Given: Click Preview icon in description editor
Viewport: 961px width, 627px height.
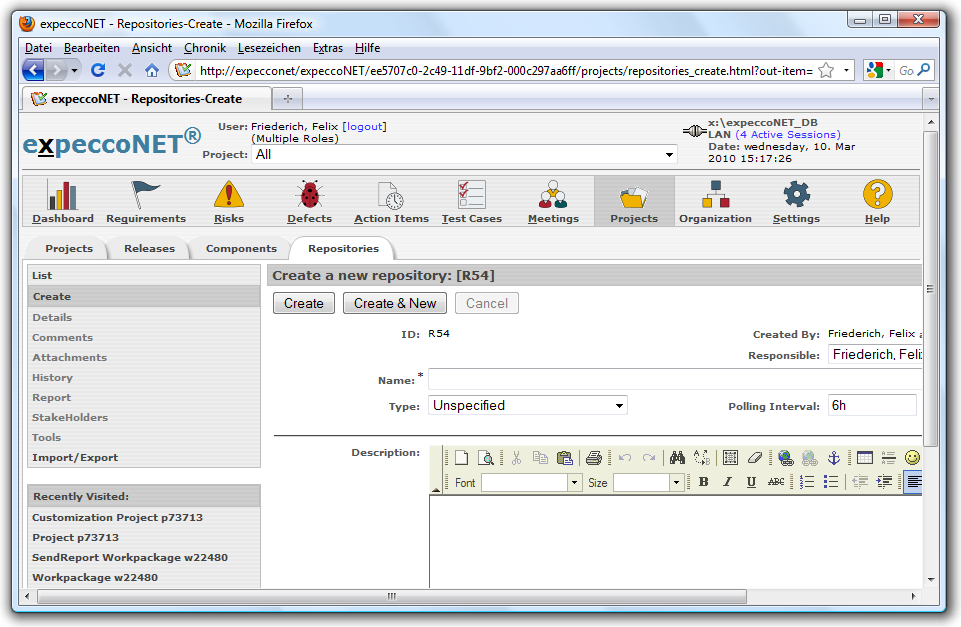Looking at the screenshot, I should [485, 458].
